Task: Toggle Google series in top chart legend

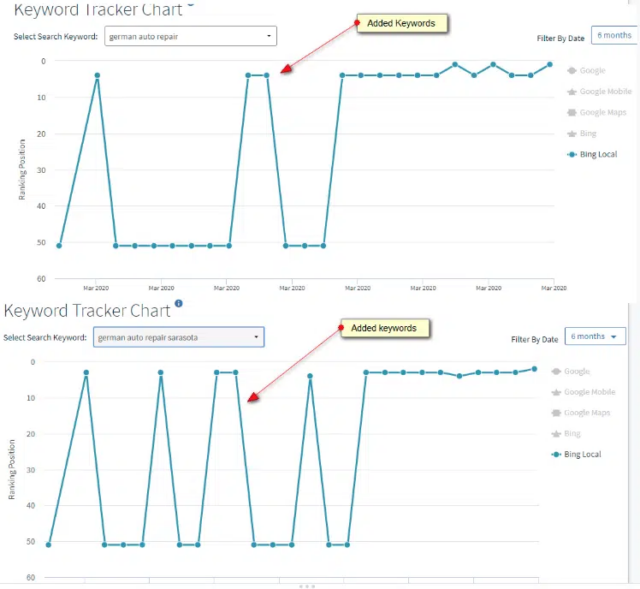Action: (x=587, y=70)
